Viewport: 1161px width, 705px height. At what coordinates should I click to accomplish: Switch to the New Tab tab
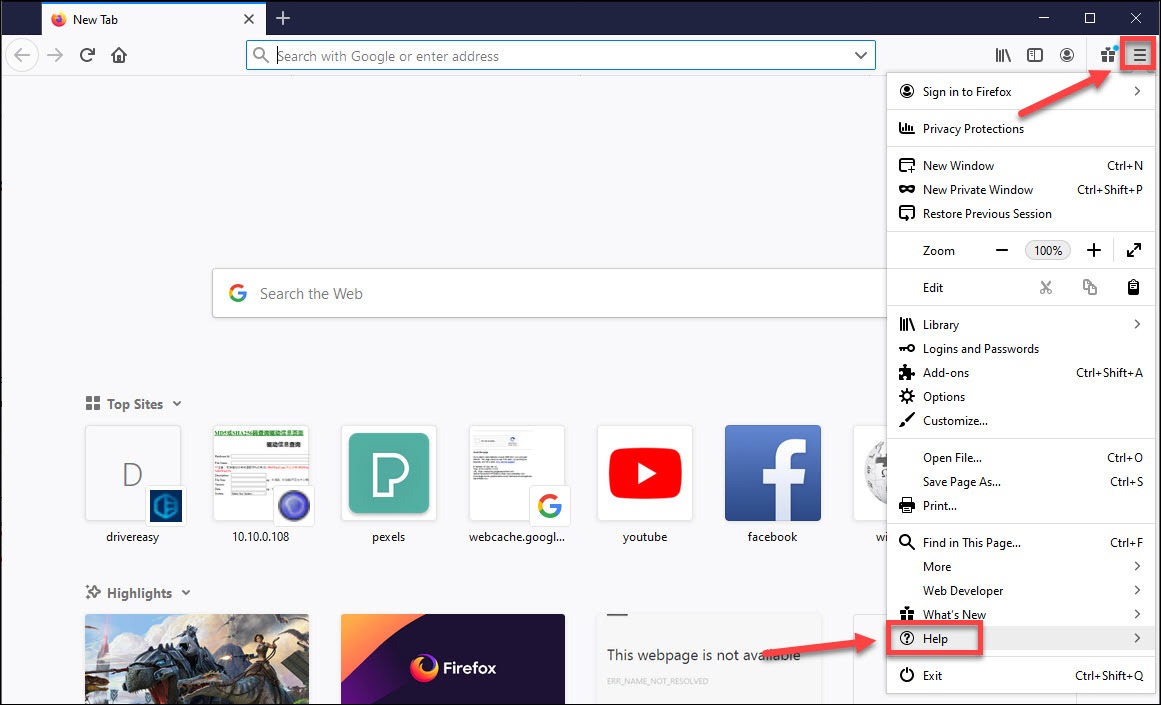pos(97,19)
